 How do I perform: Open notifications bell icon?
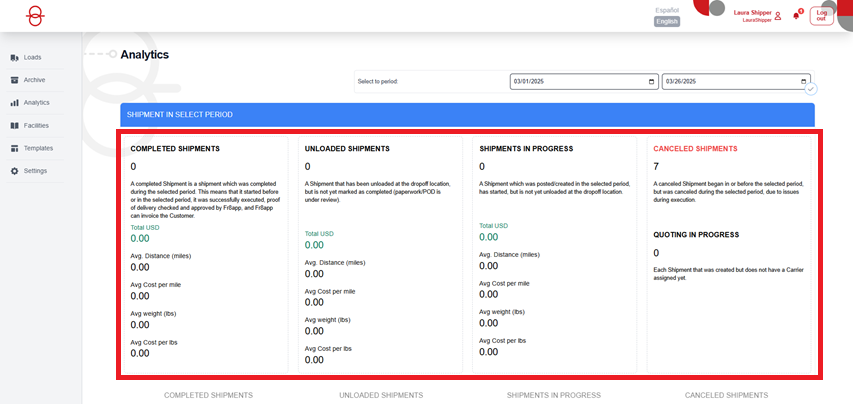pyautogui.click(x=797, y=15)
